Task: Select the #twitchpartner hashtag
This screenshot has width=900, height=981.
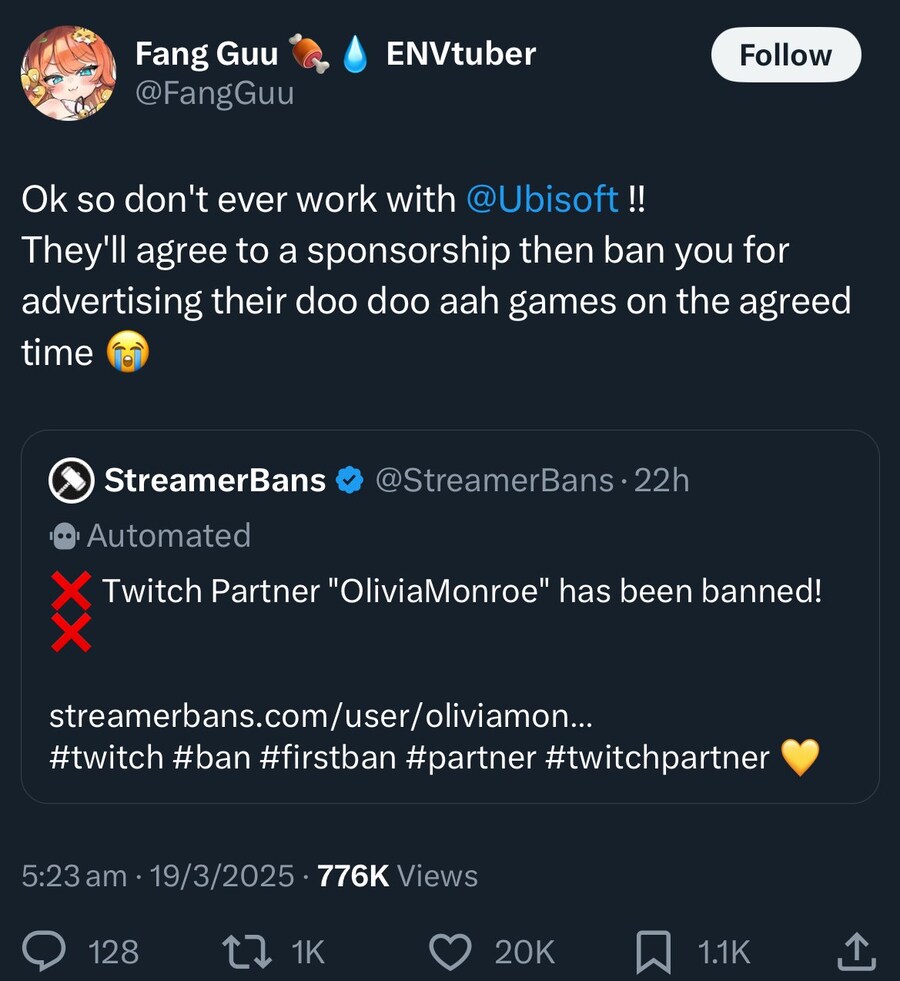Action: (657, 757)
